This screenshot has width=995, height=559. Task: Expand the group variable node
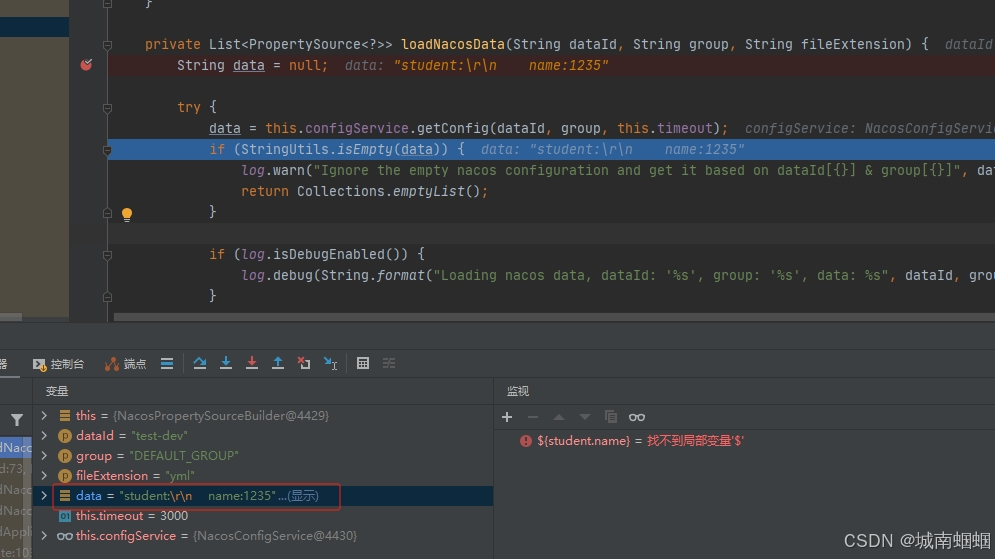point(44,456)
